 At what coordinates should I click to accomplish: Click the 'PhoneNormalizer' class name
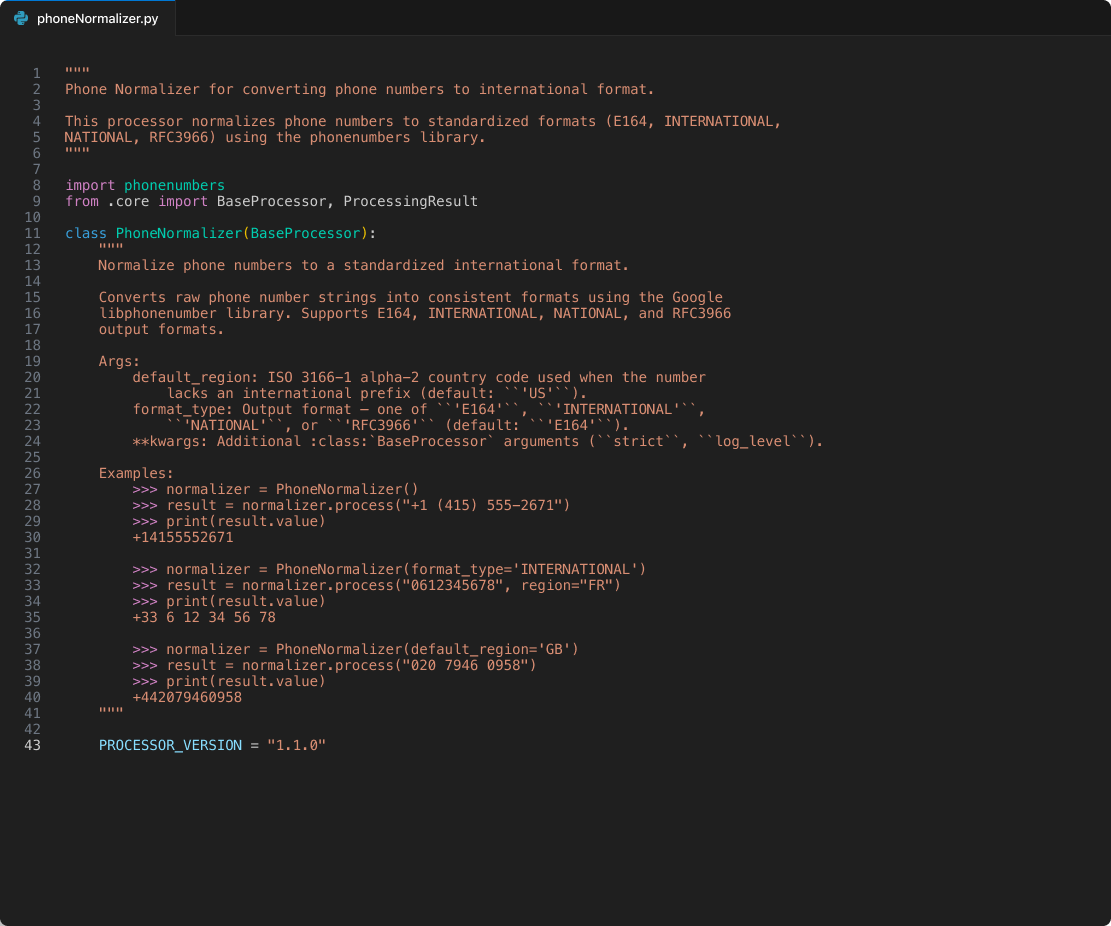point(179,233)
